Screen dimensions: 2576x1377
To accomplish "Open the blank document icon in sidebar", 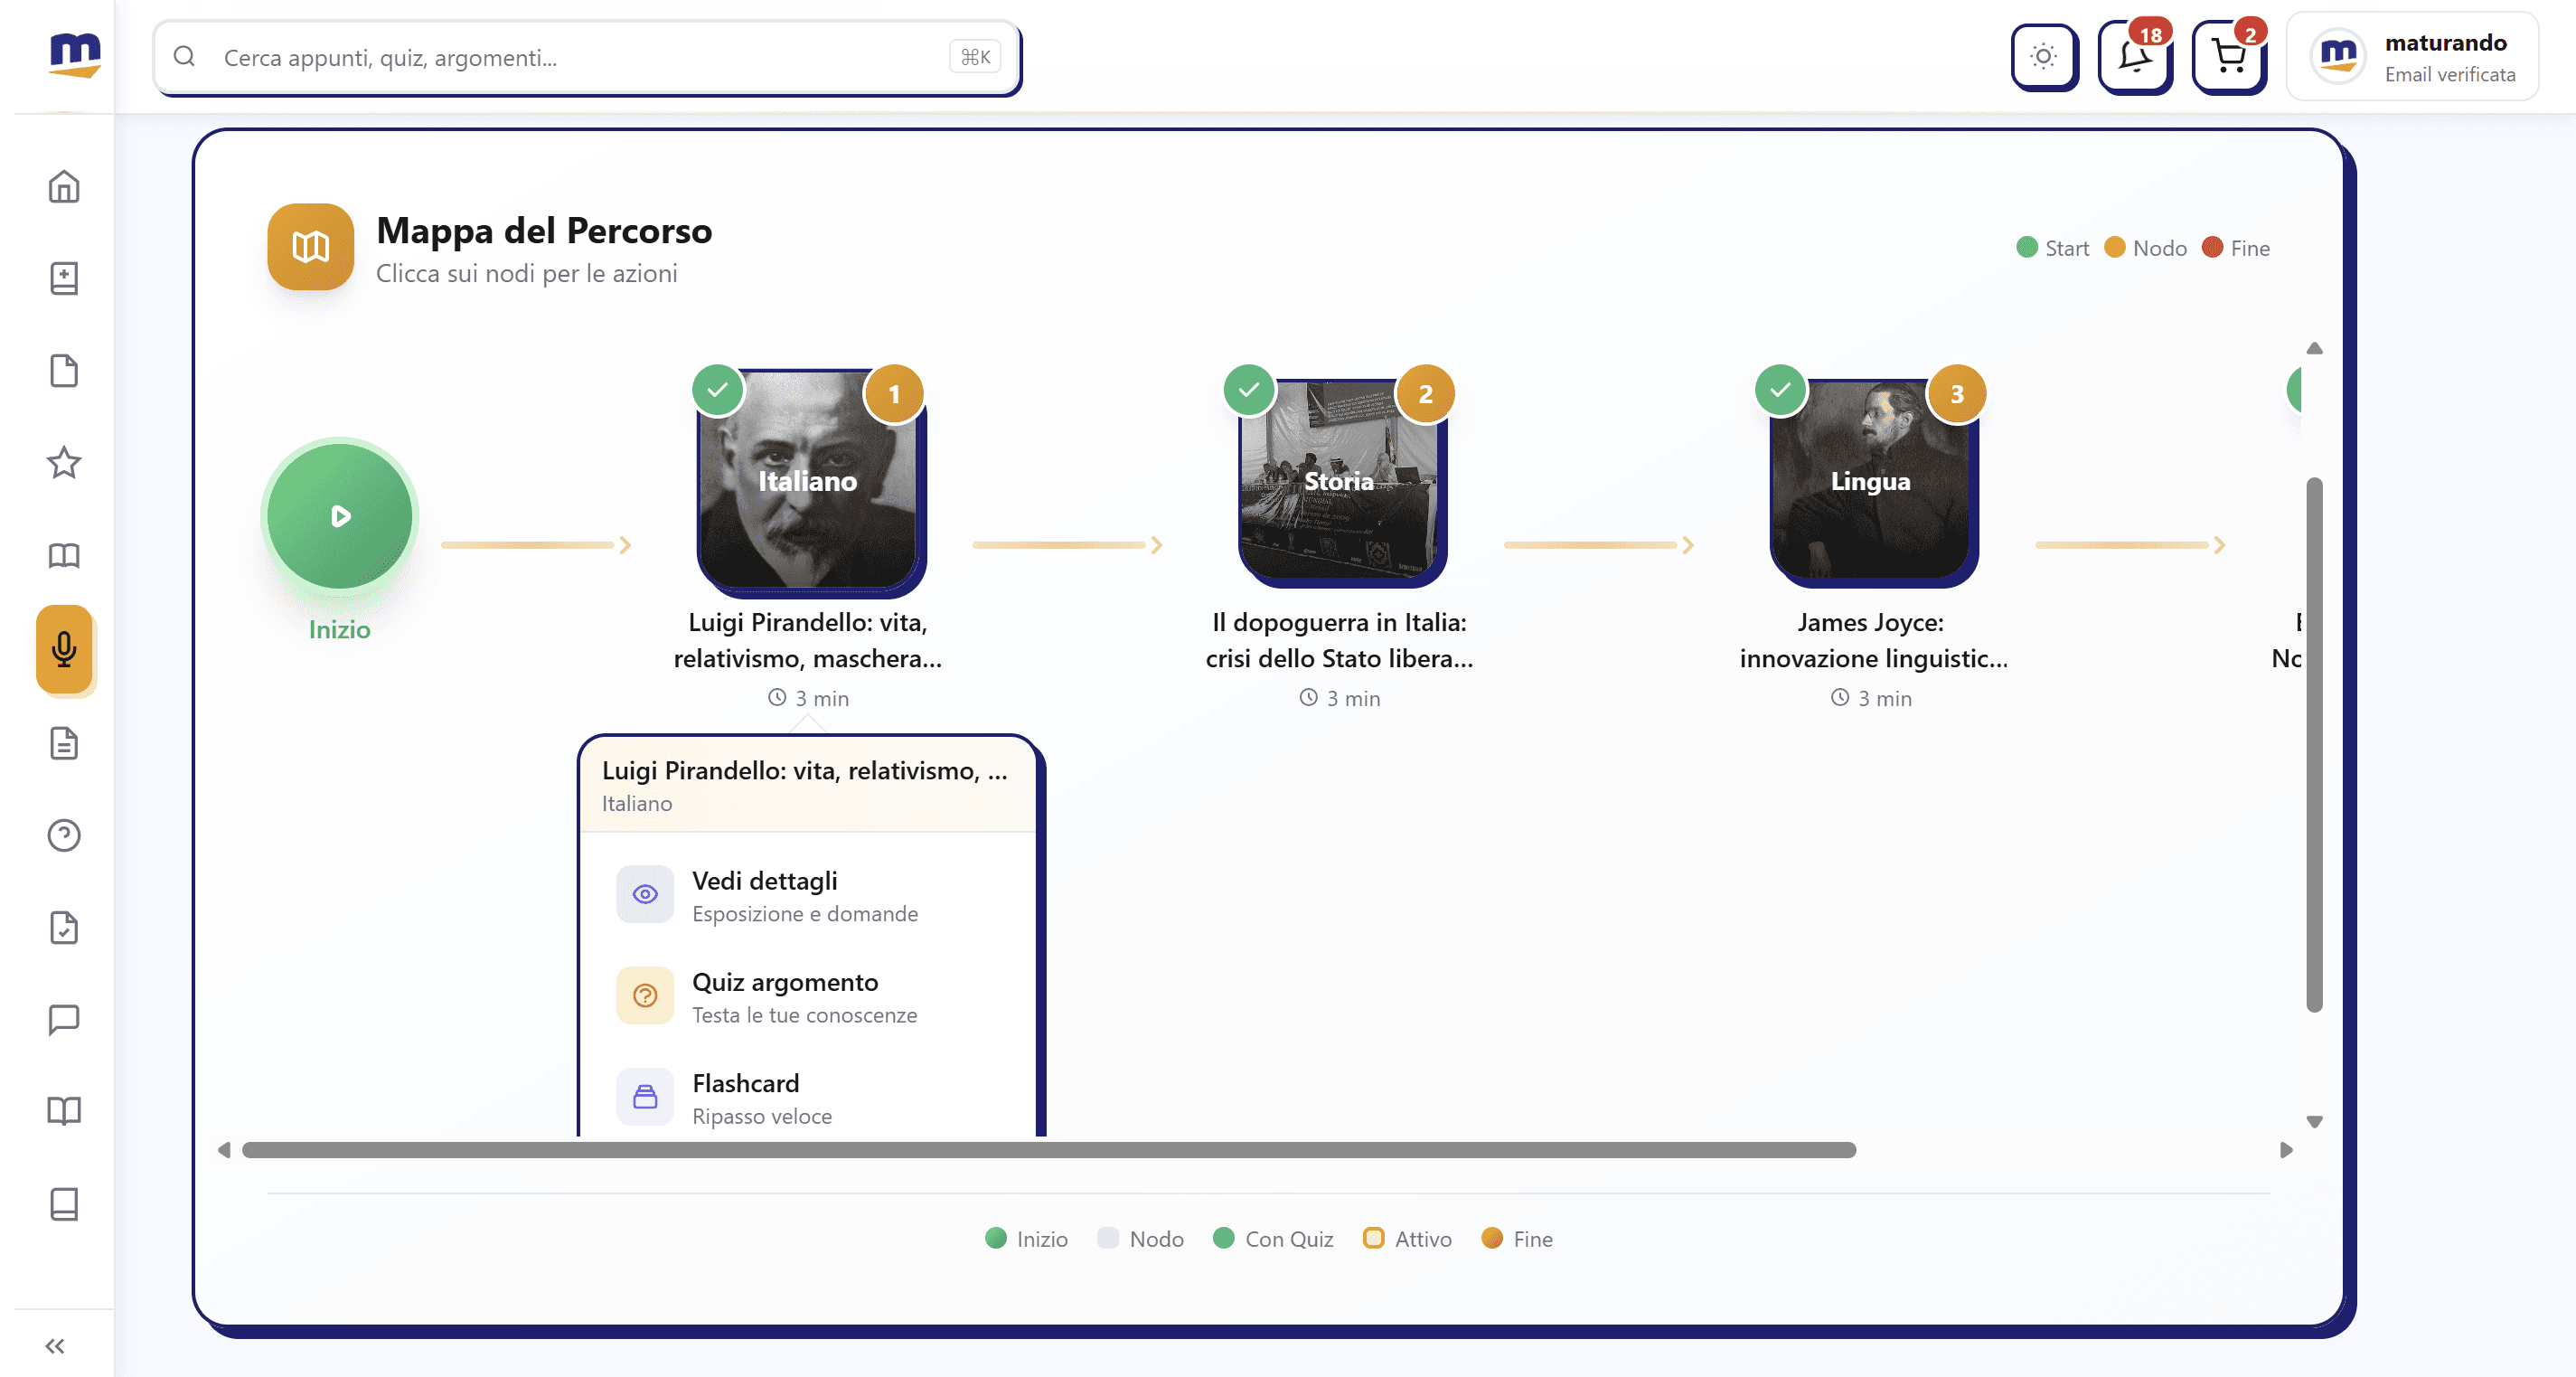I will 64,371.
